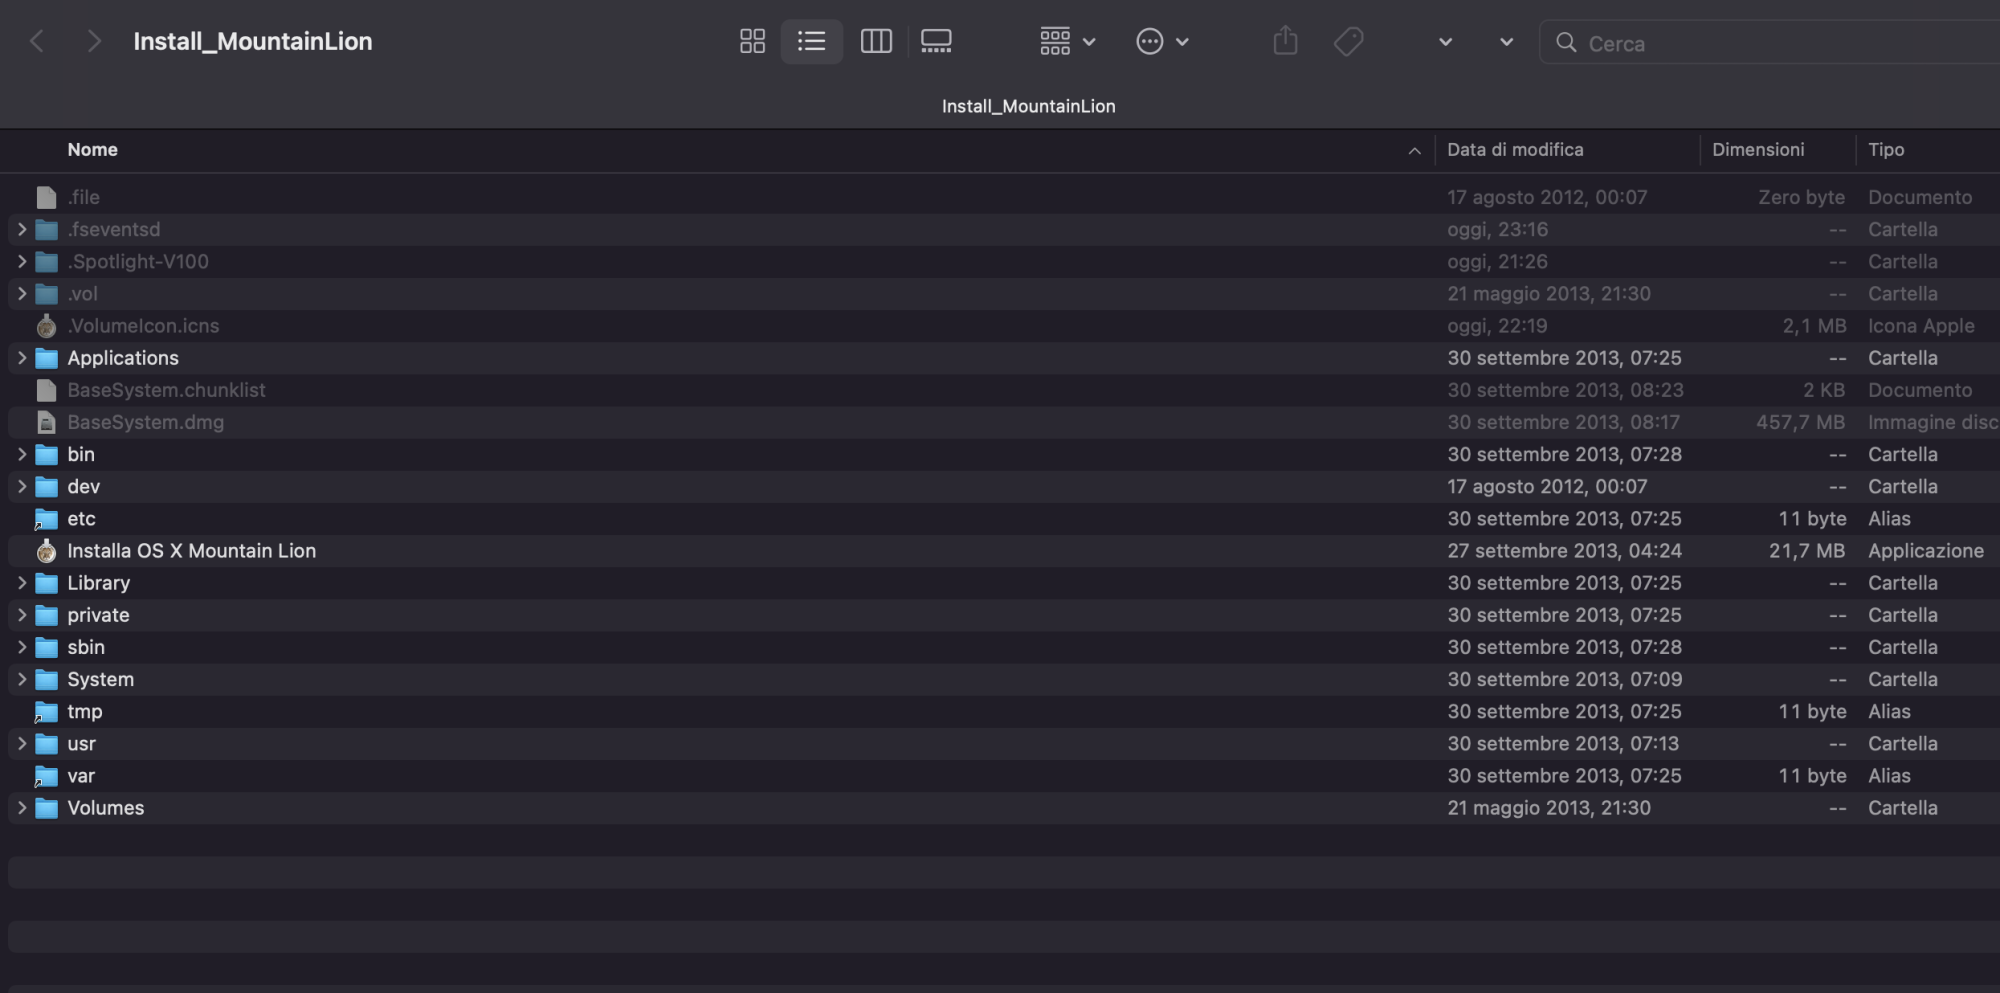Expand the System folder
2000x993 pixels.
pos(22,680)
